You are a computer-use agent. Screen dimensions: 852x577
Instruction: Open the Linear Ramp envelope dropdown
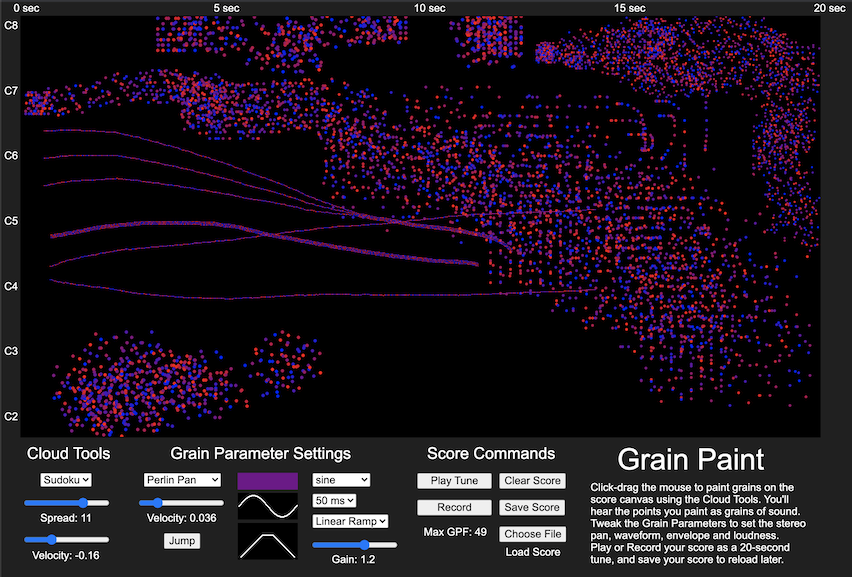(350, 521)
